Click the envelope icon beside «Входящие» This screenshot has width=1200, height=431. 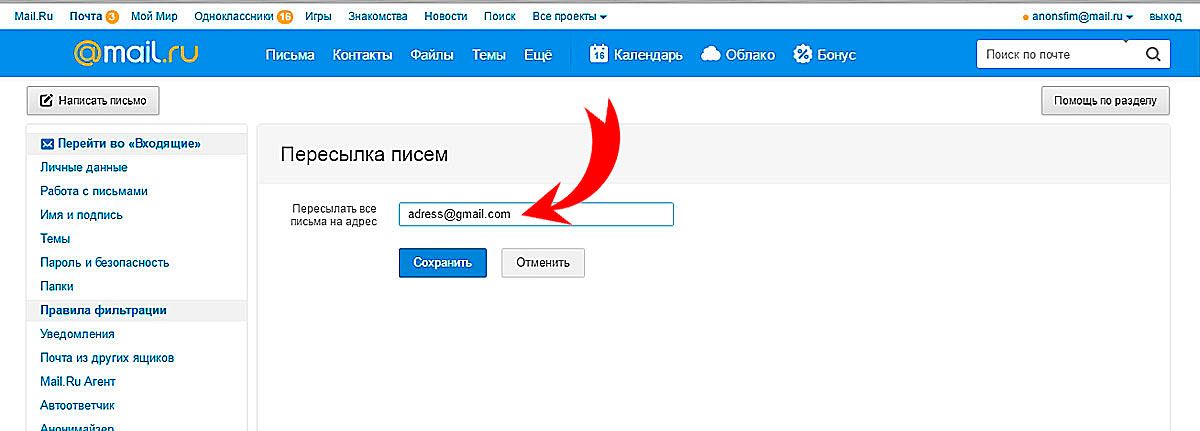coord(47,144)
